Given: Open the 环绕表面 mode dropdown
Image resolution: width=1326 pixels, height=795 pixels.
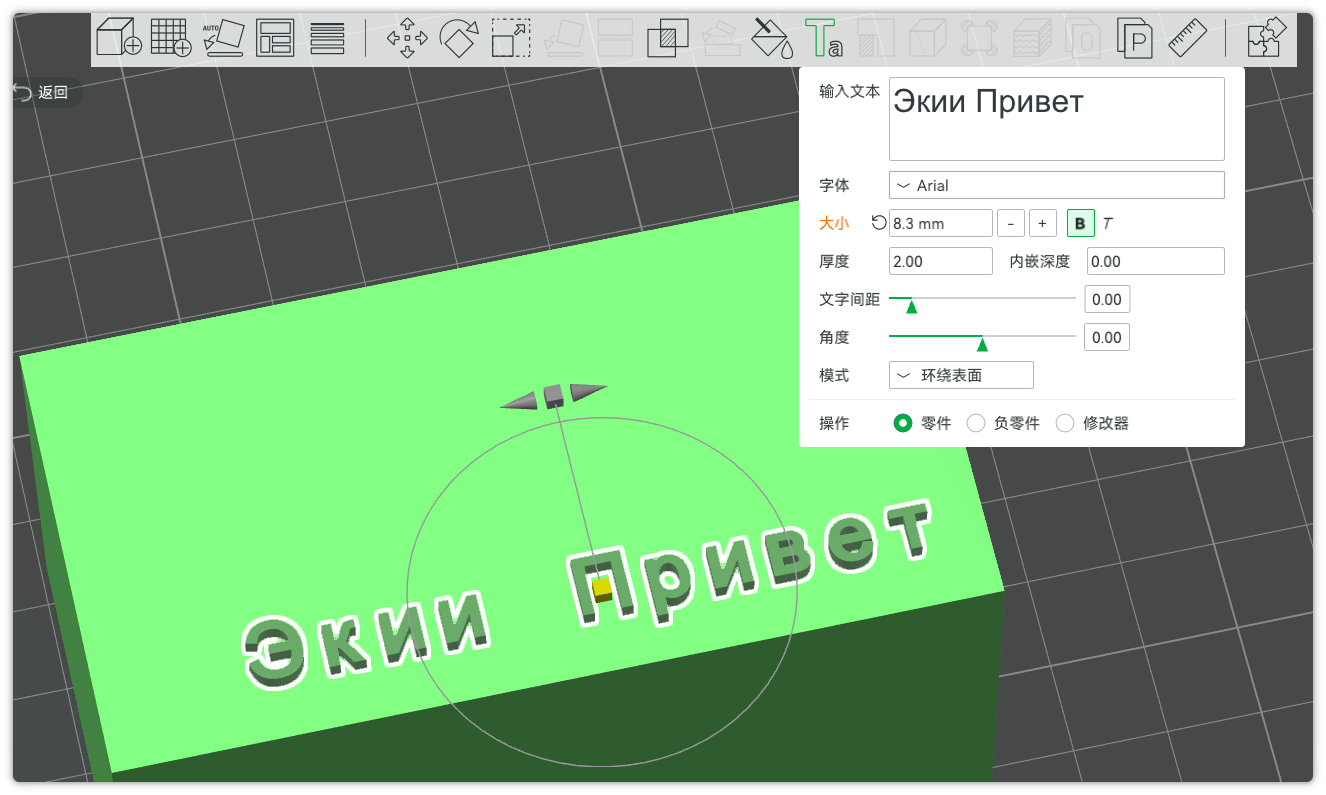Looking at the screenshot, I should (961, 375).
